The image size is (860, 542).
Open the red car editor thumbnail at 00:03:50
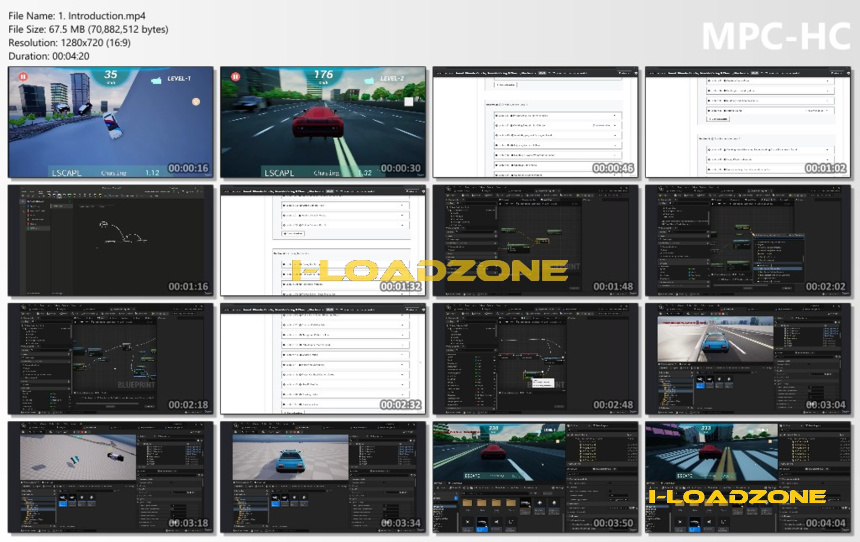535,477
